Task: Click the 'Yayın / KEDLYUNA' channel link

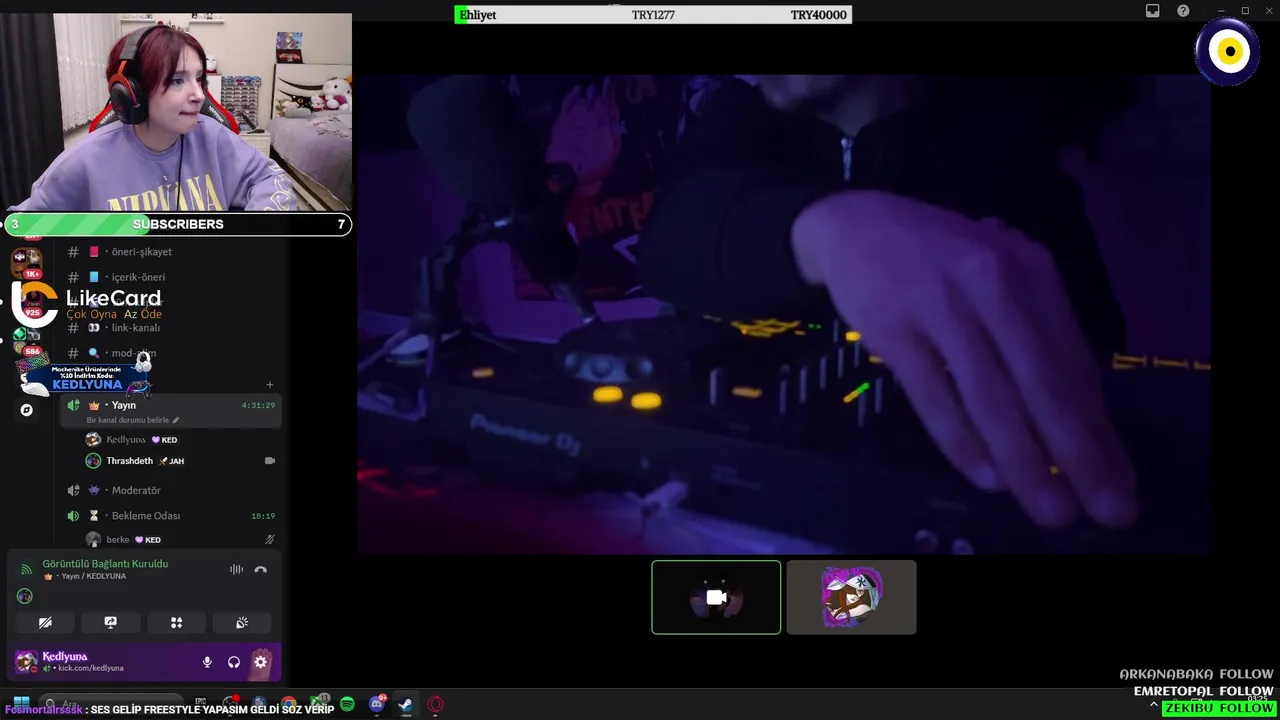Action: tap(85, 577)
